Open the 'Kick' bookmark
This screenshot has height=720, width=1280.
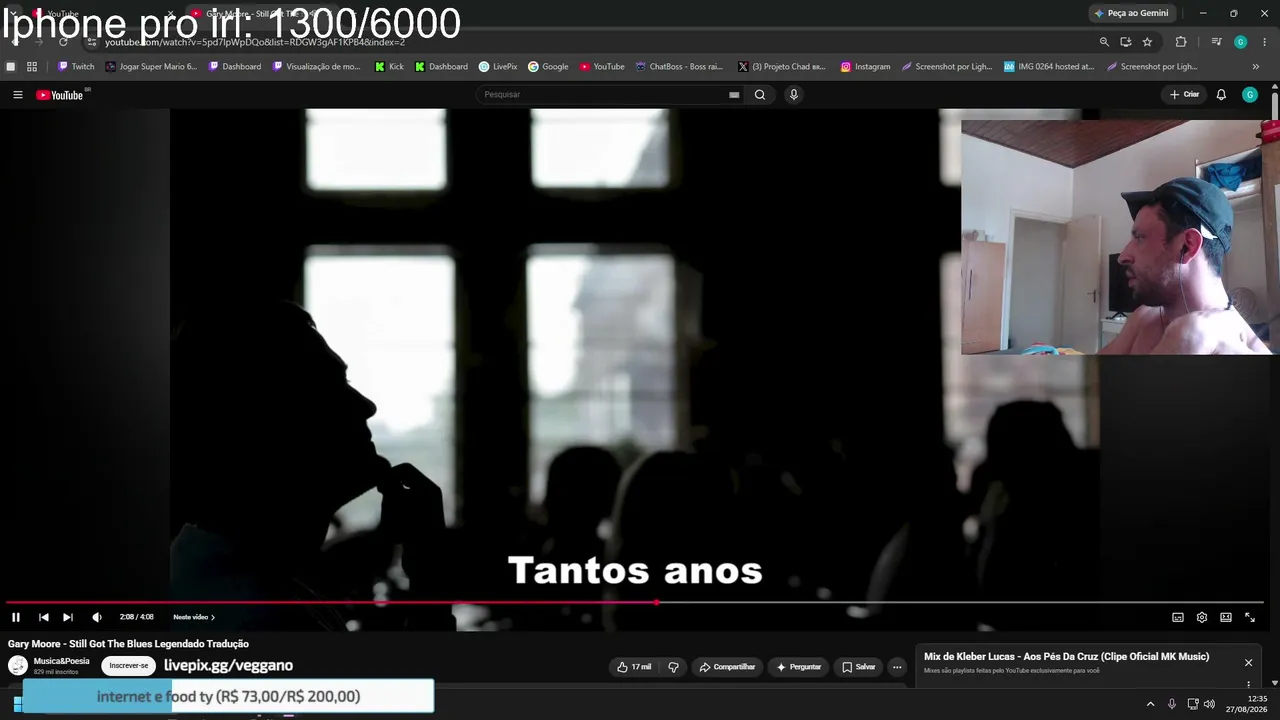point(389,67)
